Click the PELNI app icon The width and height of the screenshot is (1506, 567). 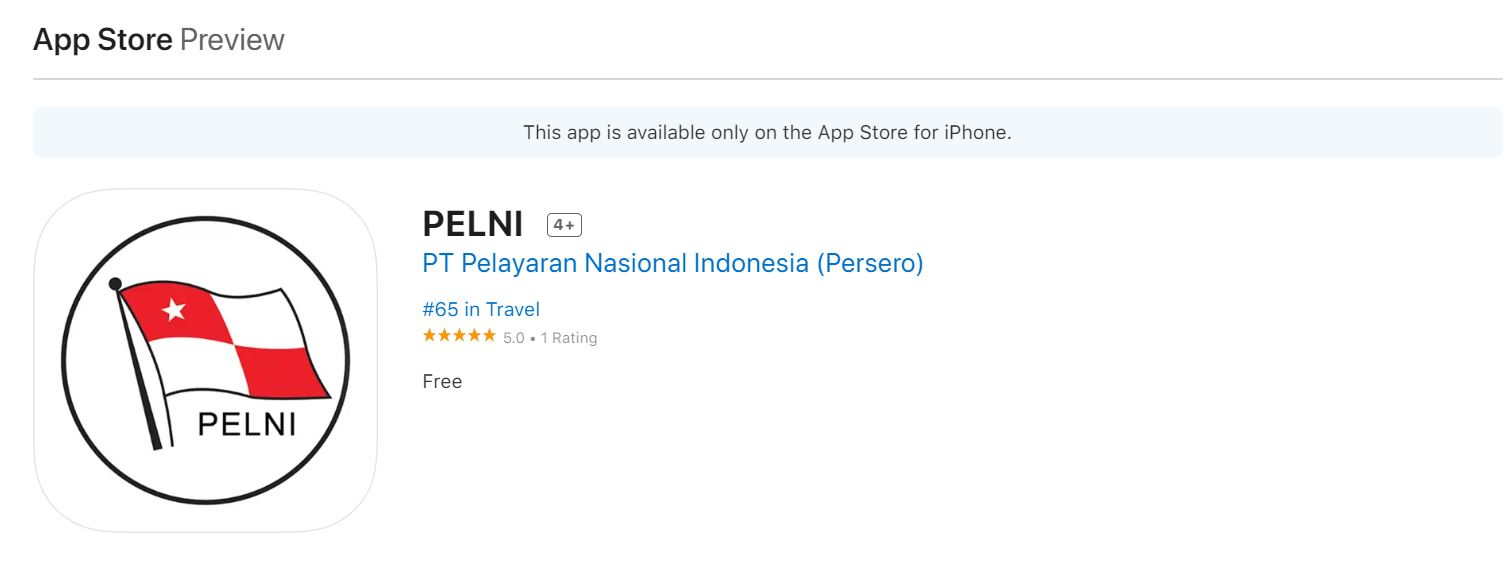[205, 360]
